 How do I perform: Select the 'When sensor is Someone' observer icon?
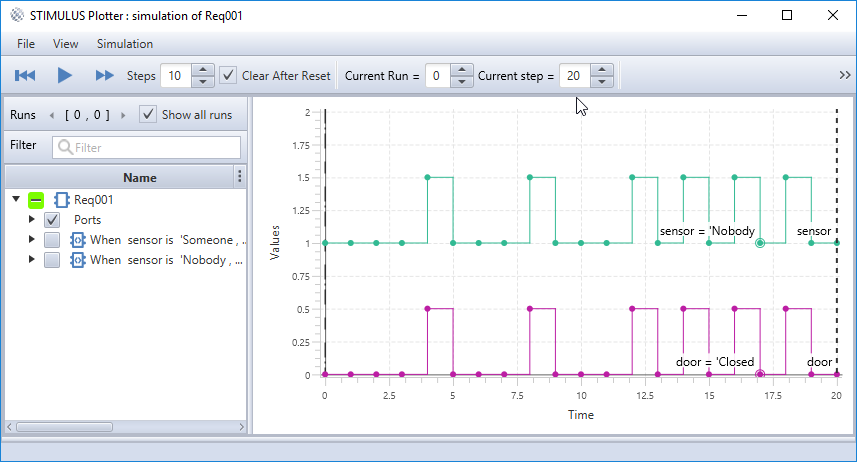(x=78, y=240)
